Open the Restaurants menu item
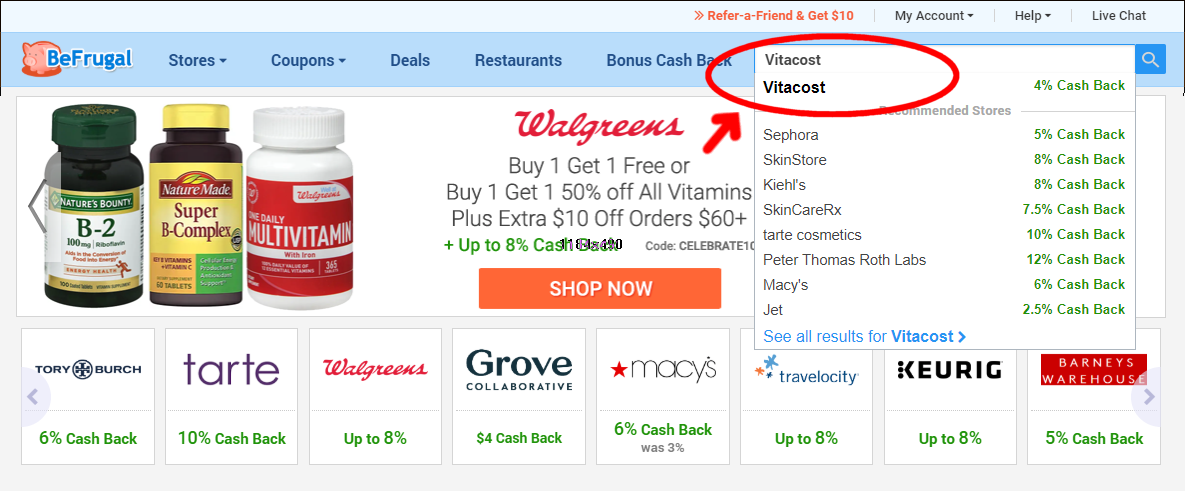The width and height of the screenshot is (1185, 491). click(x=518, y=60)
